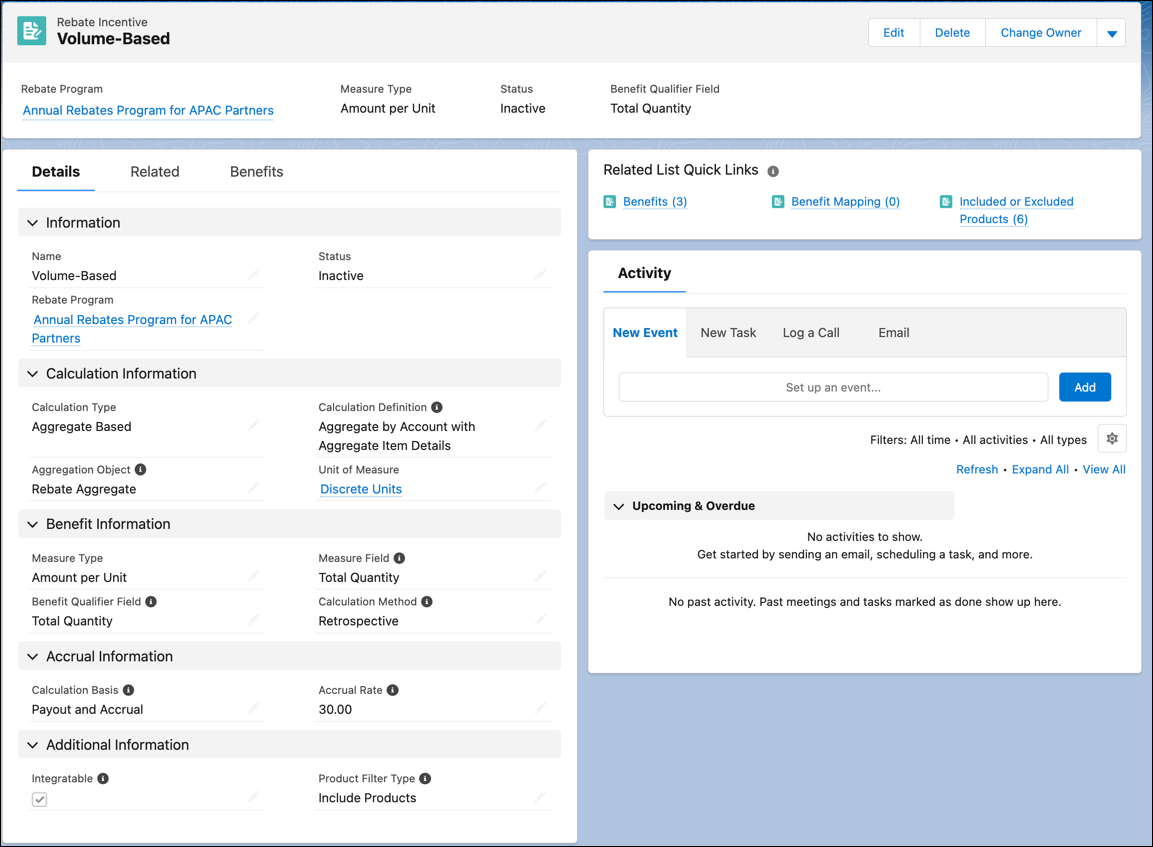Click the Benefit Mapping quick link icon

click(778, 201)
